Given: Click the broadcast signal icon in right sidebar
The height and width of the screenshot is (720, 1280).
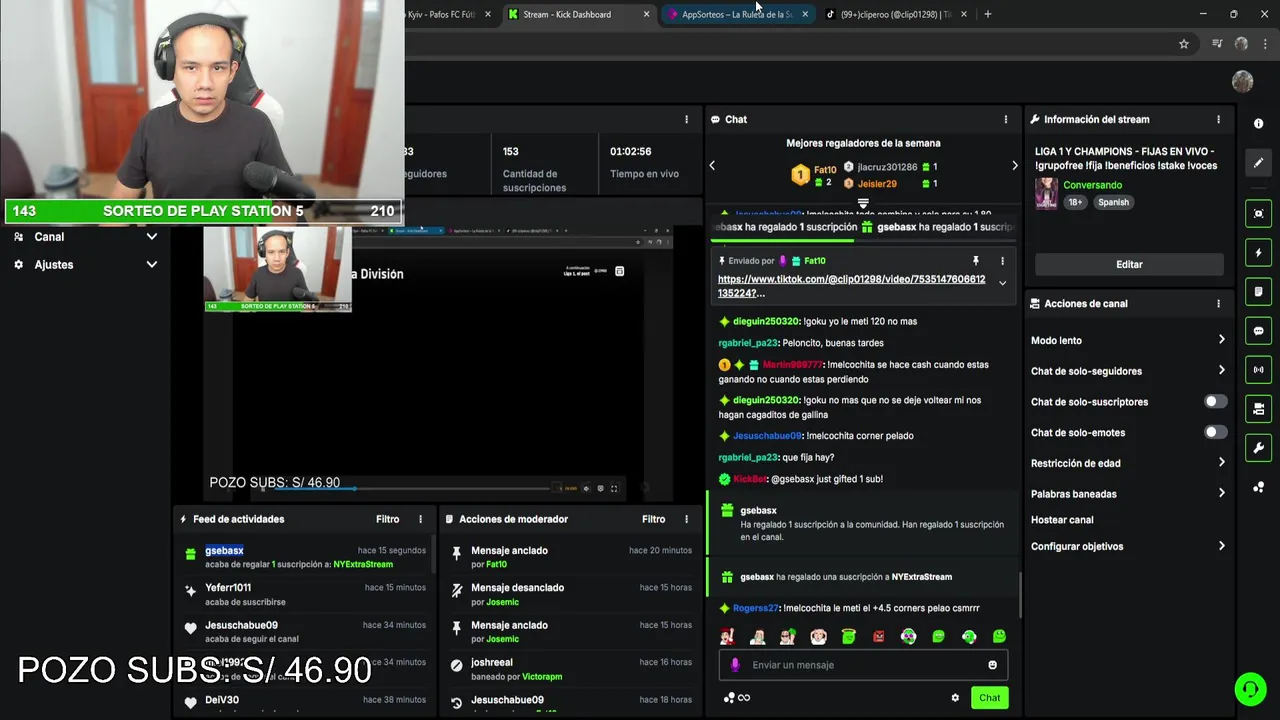Looking at the screenshot, I should (1258, 370).
